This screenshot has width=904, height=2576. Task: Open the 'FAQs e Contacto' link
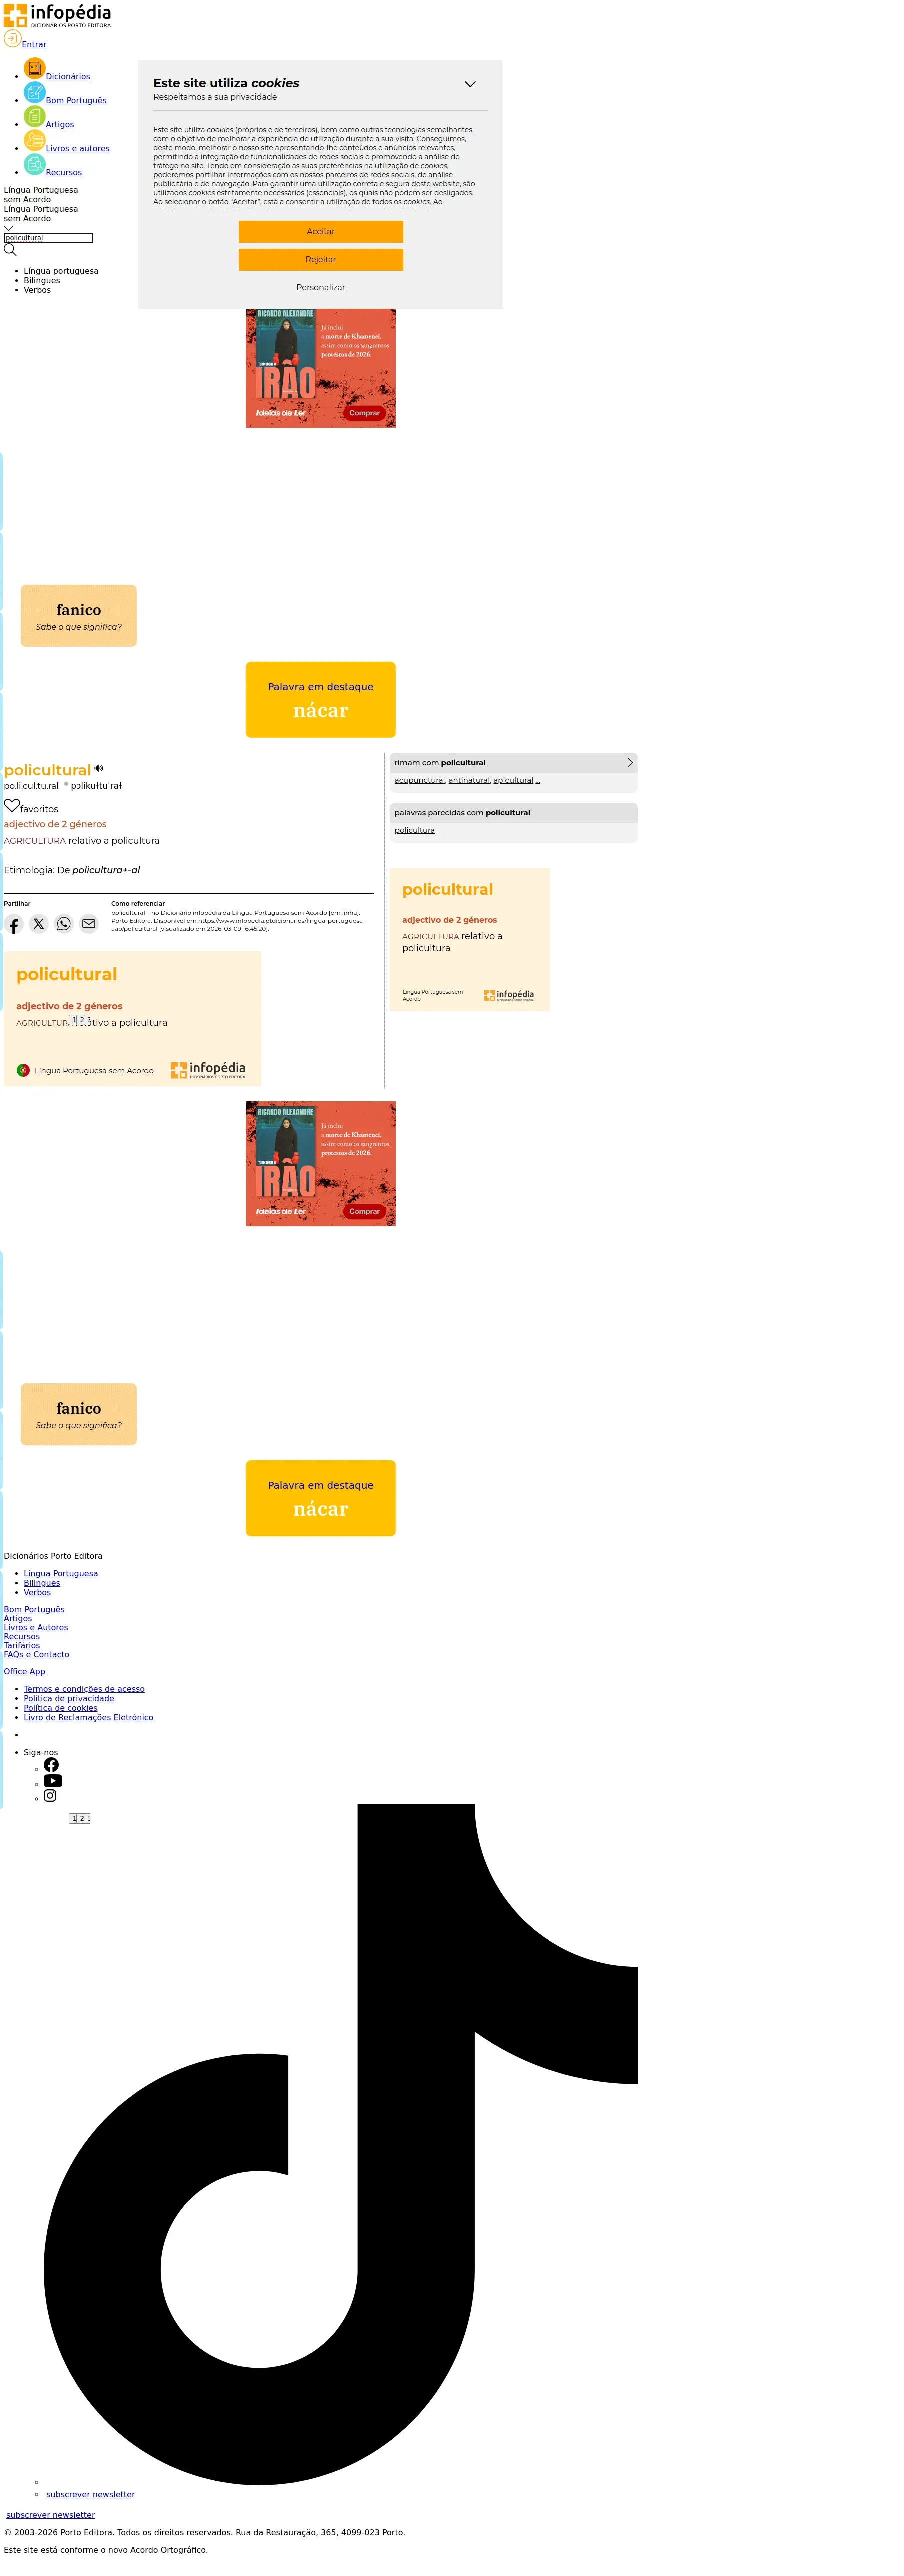click(x=37, y=1654)
